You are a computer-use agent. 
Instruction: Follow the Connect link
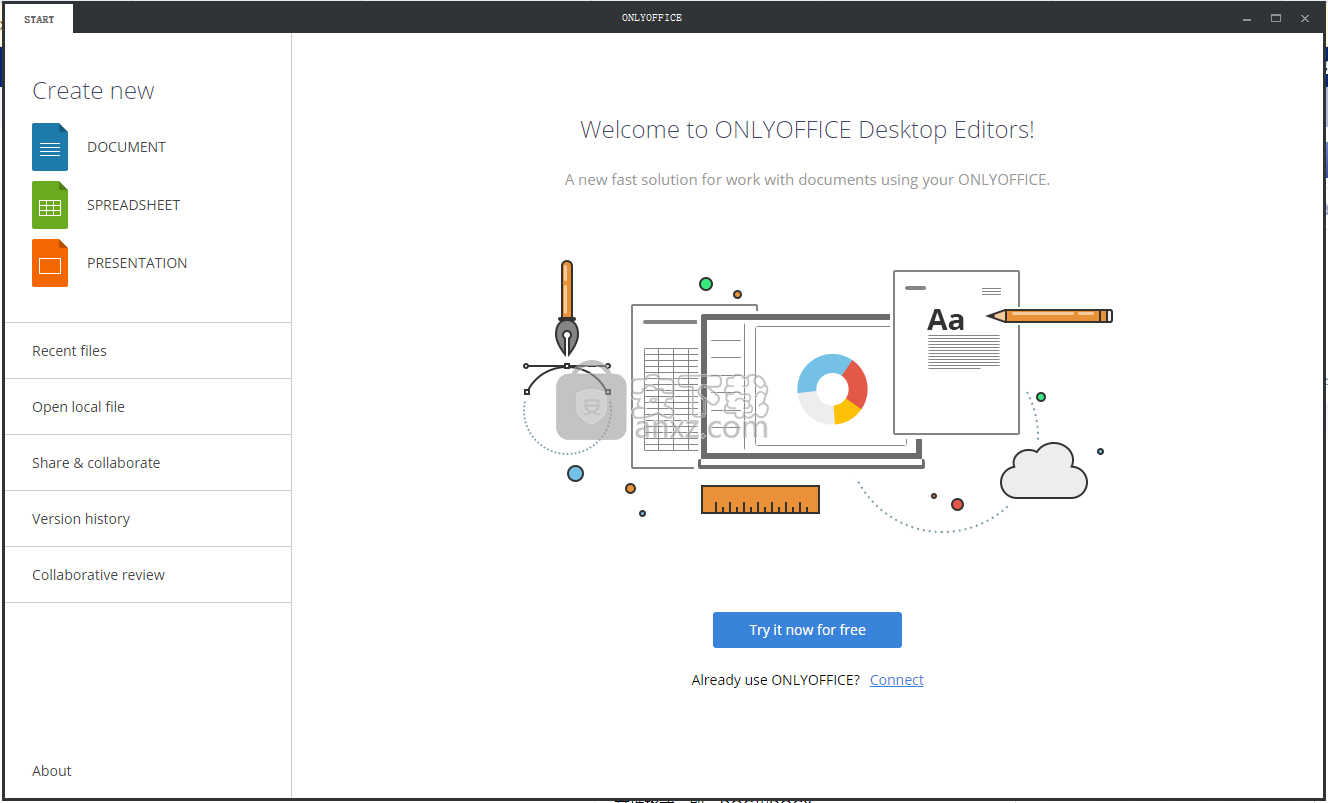(x=897, y=680)
